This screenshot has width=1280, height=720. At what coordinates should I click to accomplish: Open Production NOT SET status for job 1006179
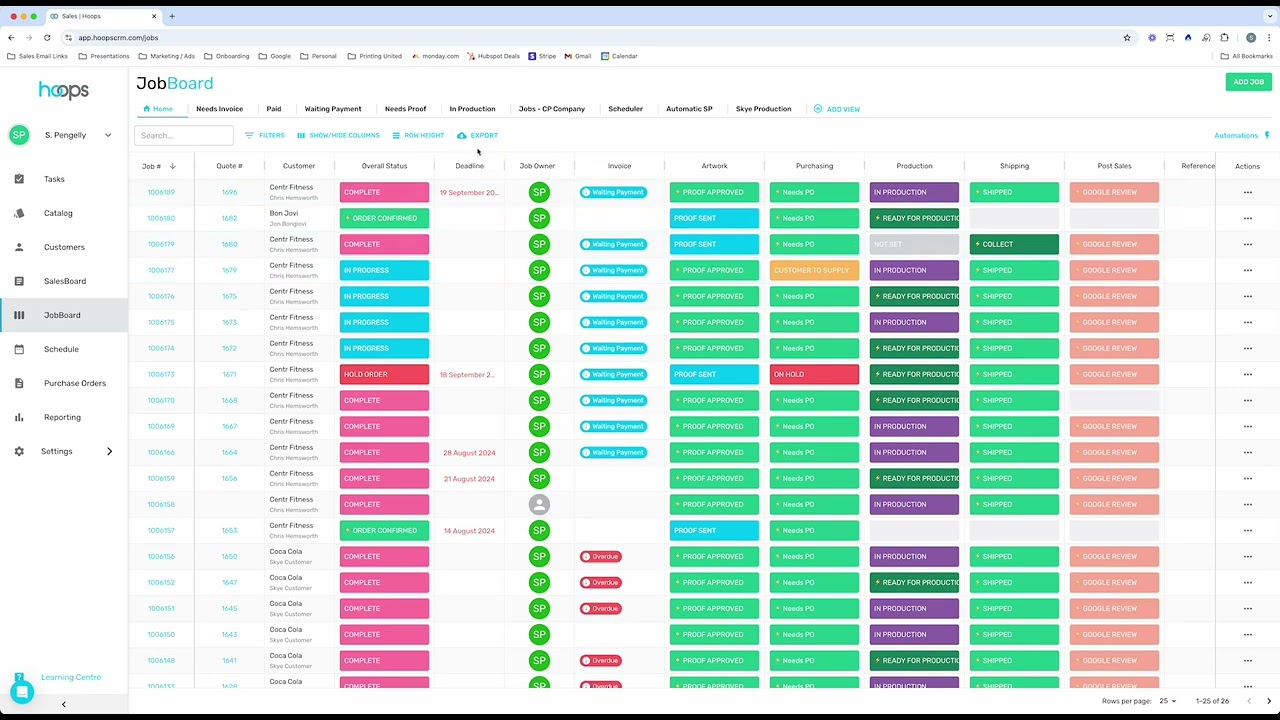[914, 244]
